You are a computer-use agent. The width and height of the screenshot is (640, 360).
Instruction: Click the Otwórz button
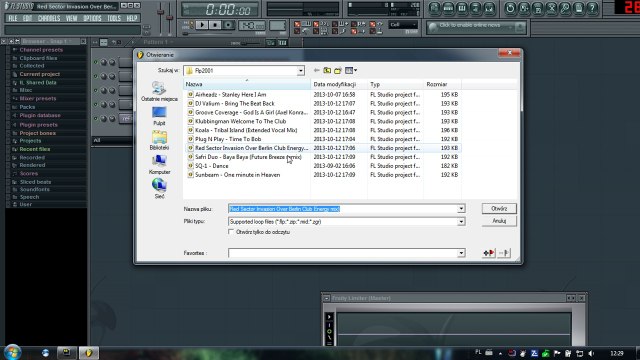click(499, 209)
